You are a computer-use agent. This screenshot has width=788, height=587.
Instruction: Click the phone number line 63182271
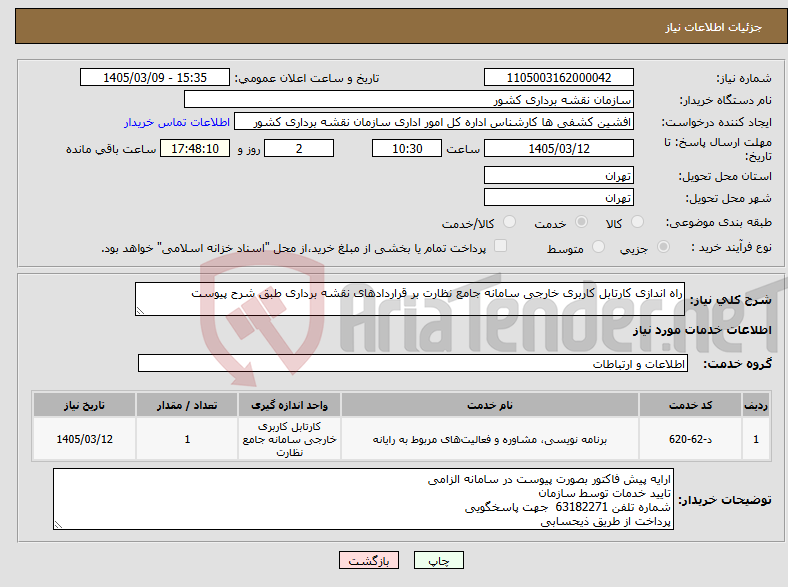click(567, 508)
